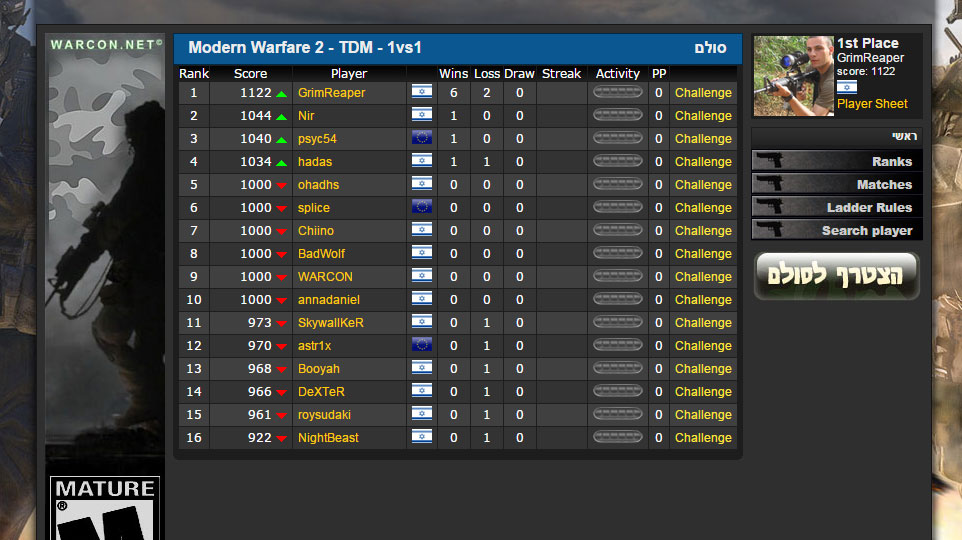This screenshot has width=962, height=540.
Task: Click the Score column header
Action: [250, 74]
